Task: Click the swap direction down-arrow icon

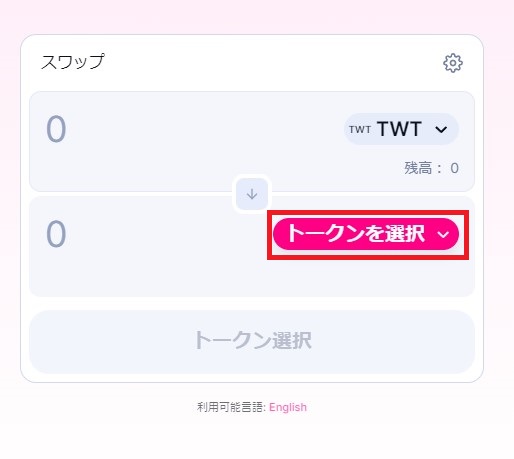Action: coord(252,194)
